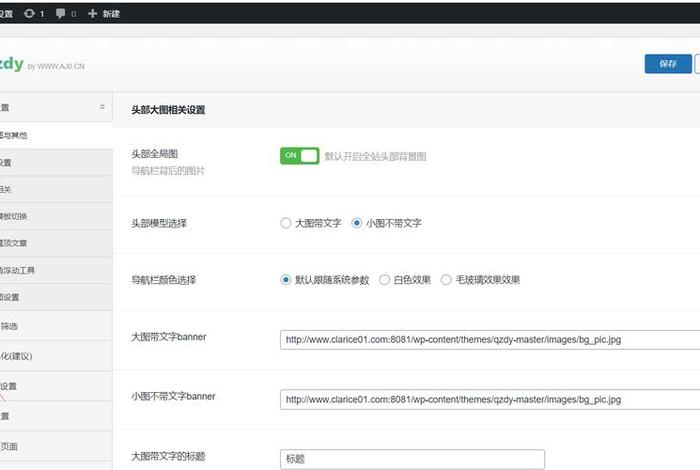Image resolution: width=700 pixels, height=470 pixels.
Task: Click the 小图不带文字banner URL field
Action: pyautogui.click(x=490, y=399)
